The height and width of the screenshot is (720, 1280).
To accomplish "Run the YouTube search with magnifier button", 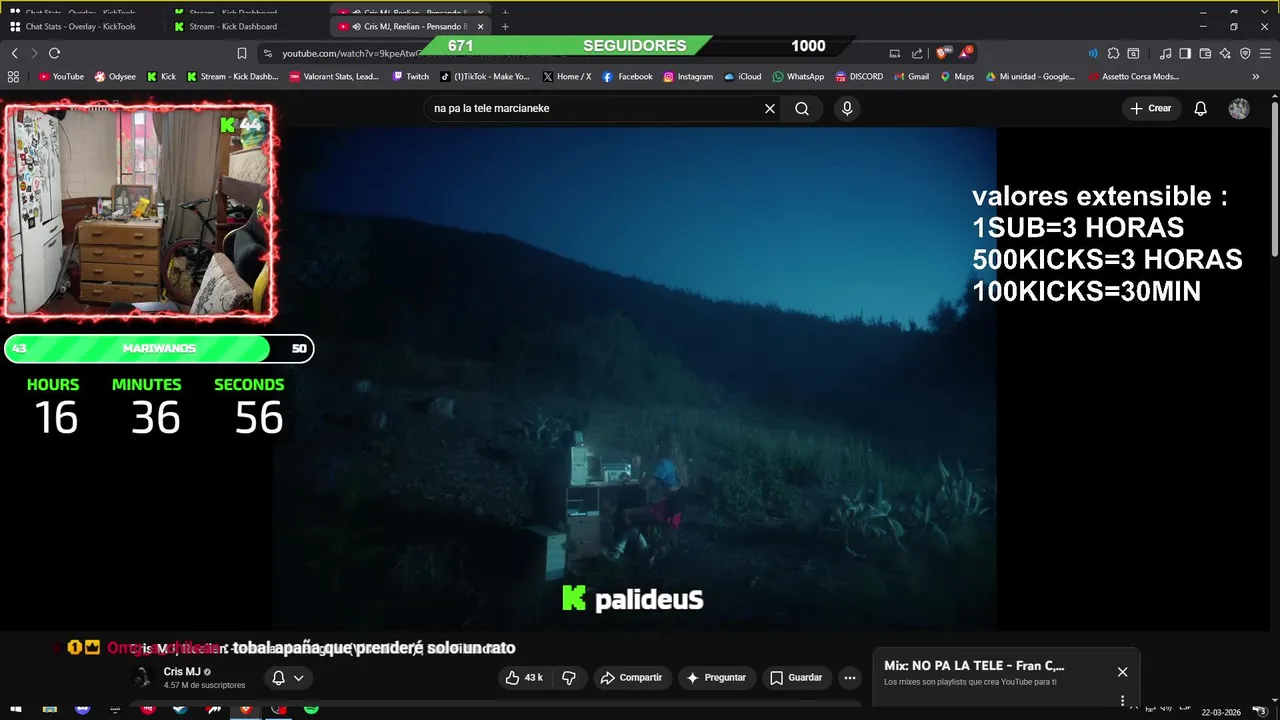I will [x=802, y=108].
